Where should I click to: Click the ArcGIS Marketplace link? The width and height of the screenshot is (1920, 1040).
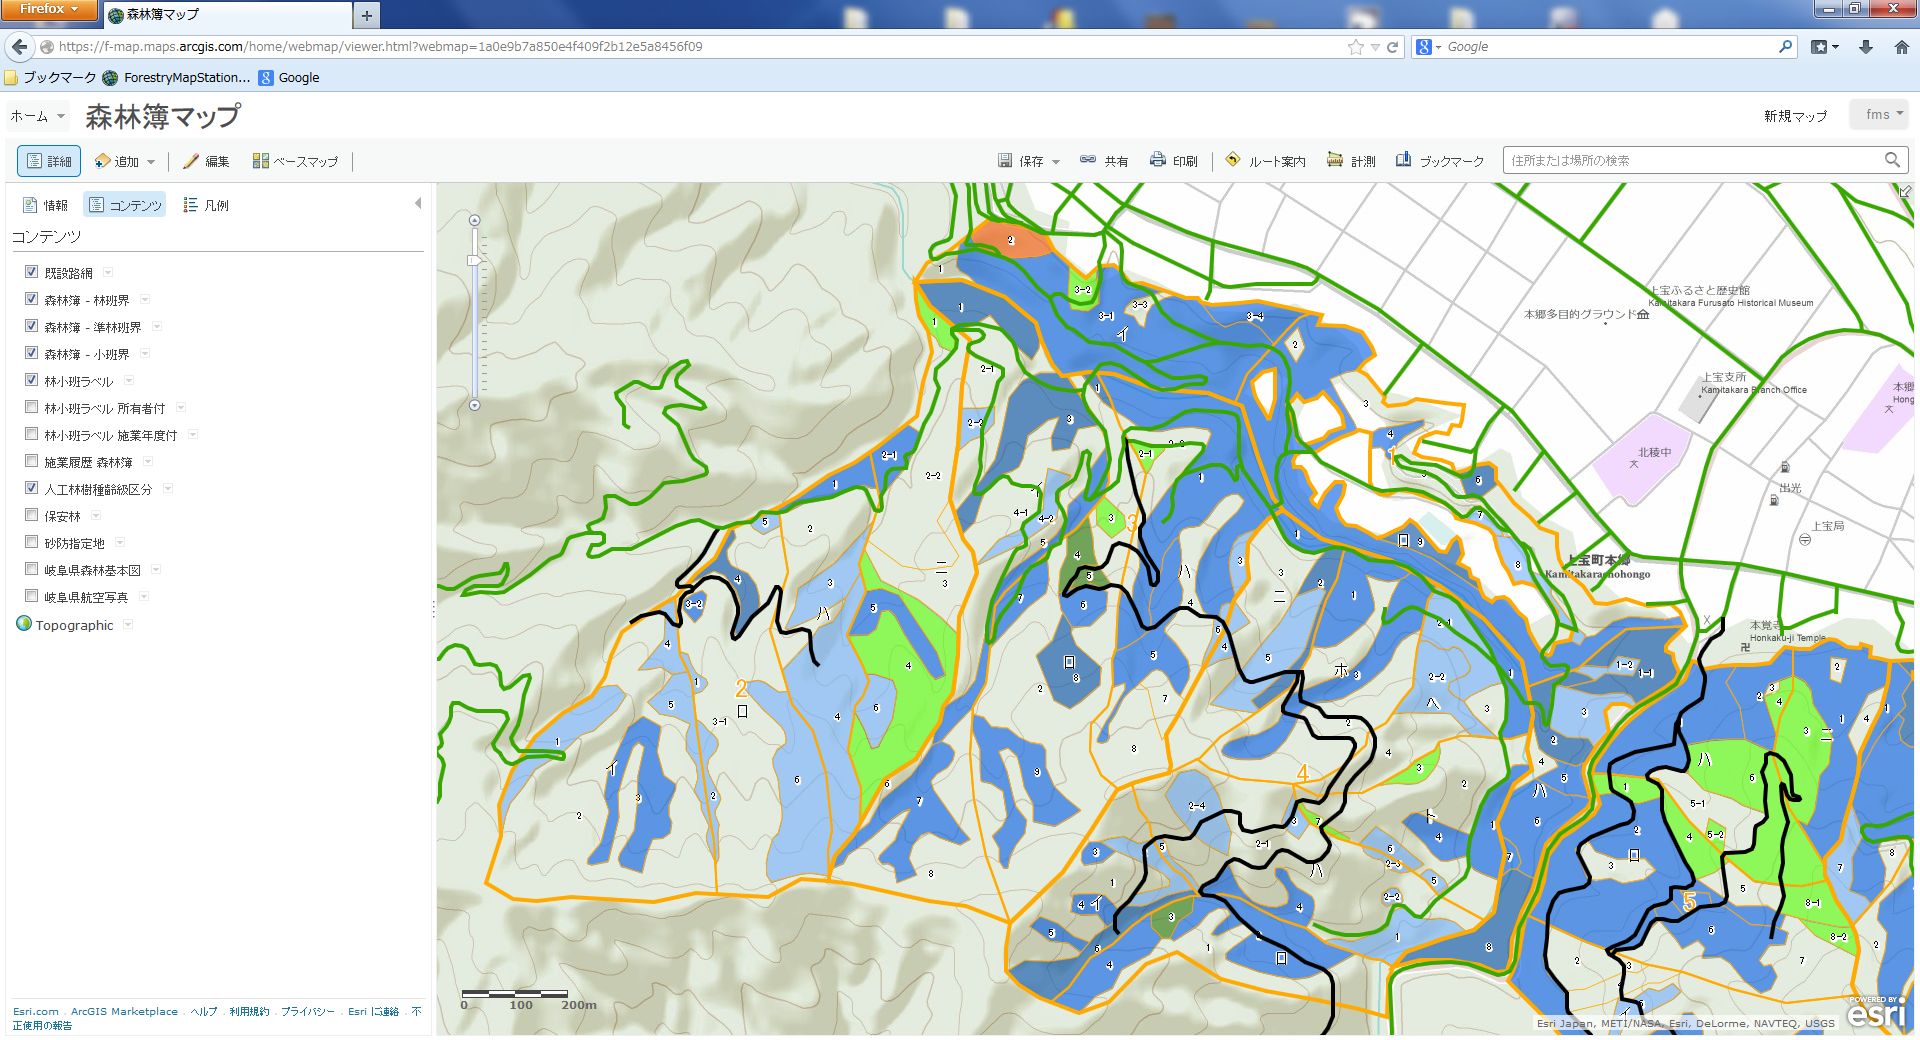click(124, 1011)
